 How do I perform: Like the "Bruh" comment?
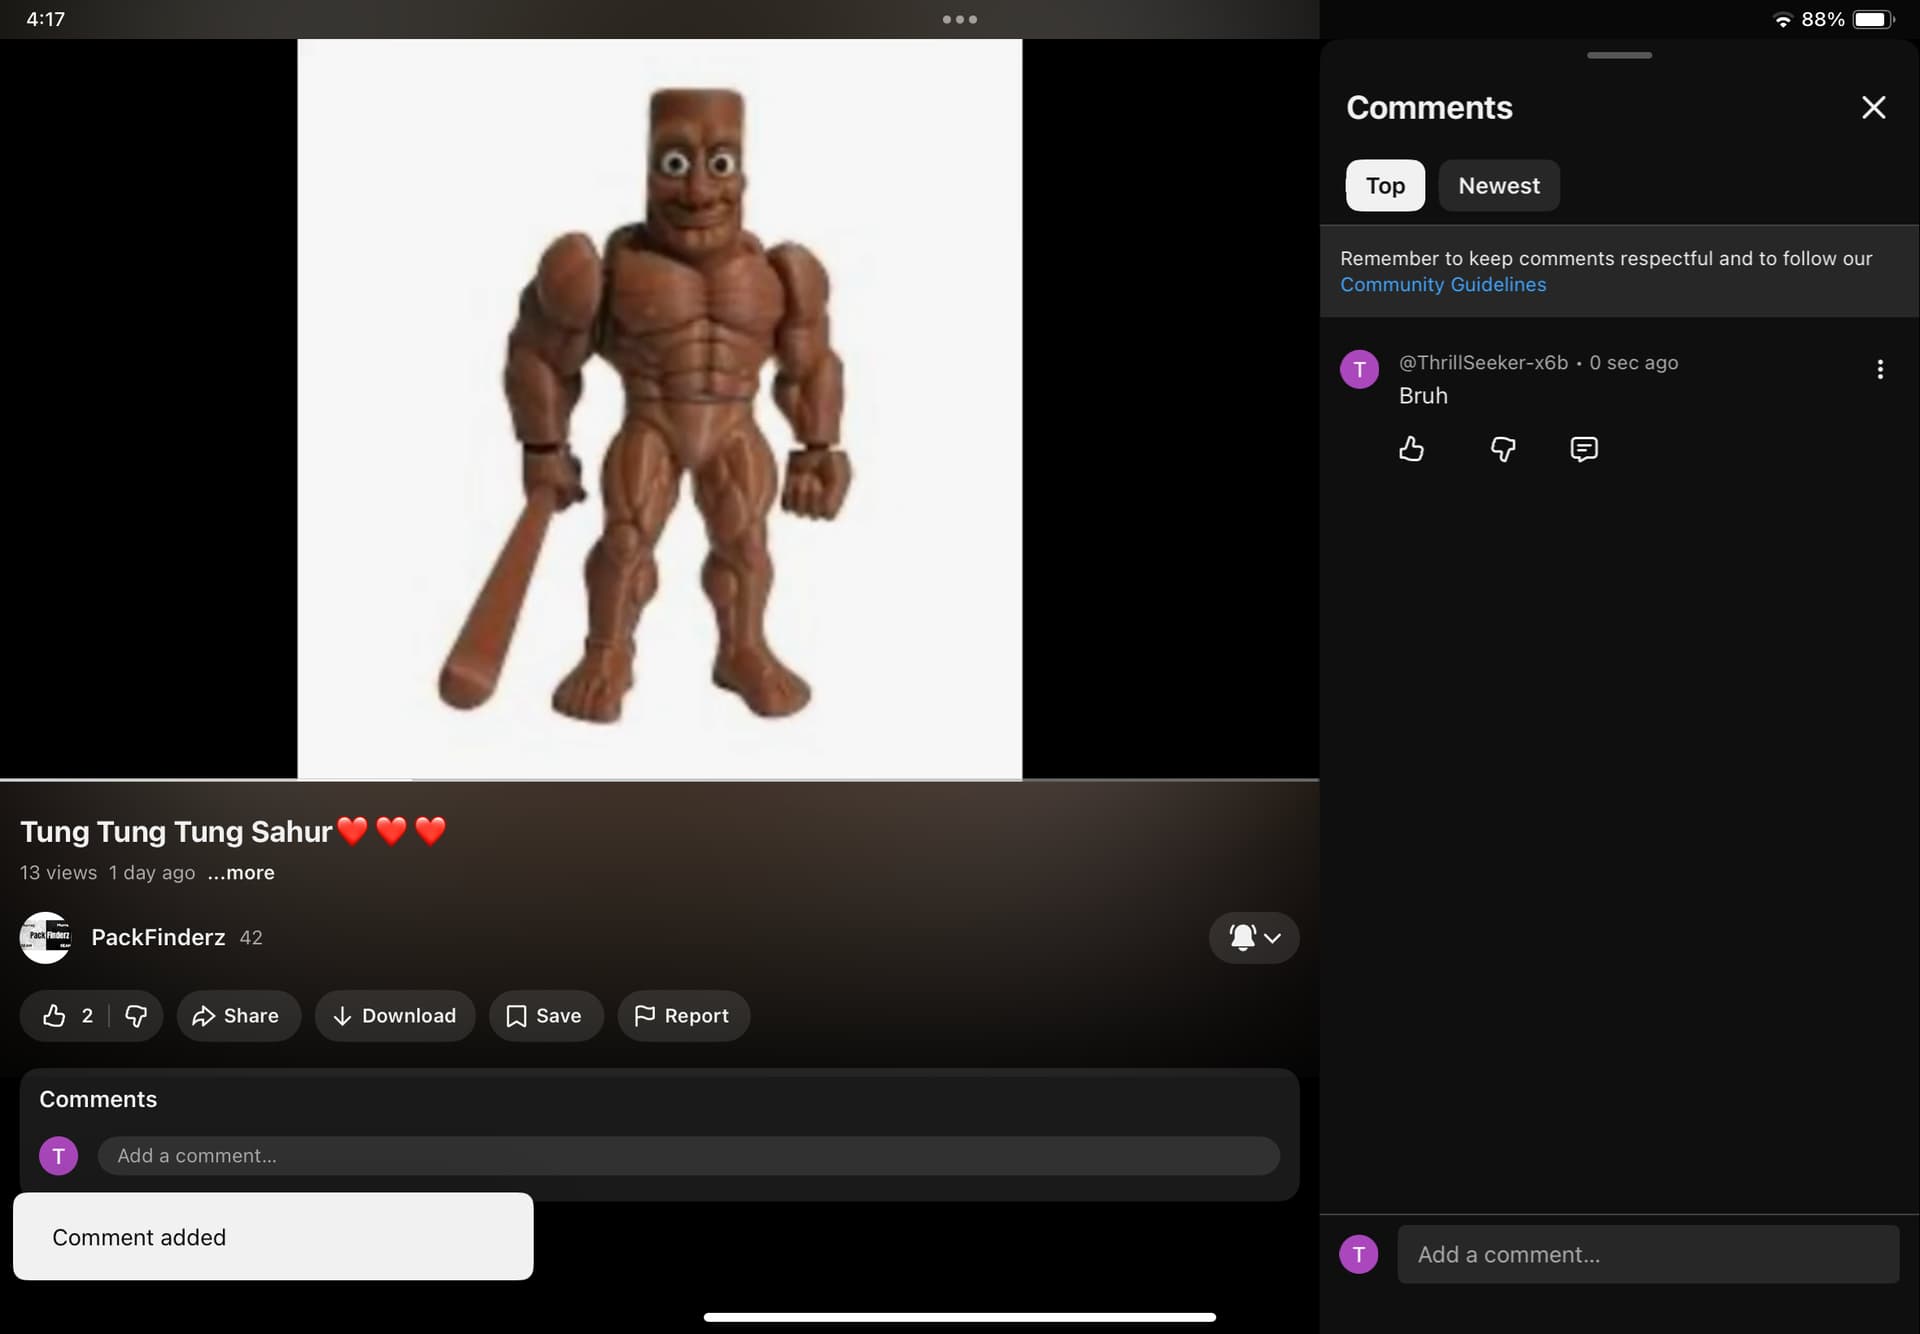(1411, 449)
